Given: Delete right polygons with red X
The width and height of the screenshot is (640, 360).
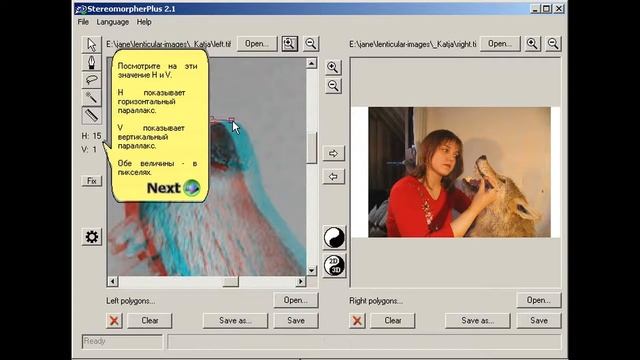Looking at the screenshot, I should click(357, 320).
